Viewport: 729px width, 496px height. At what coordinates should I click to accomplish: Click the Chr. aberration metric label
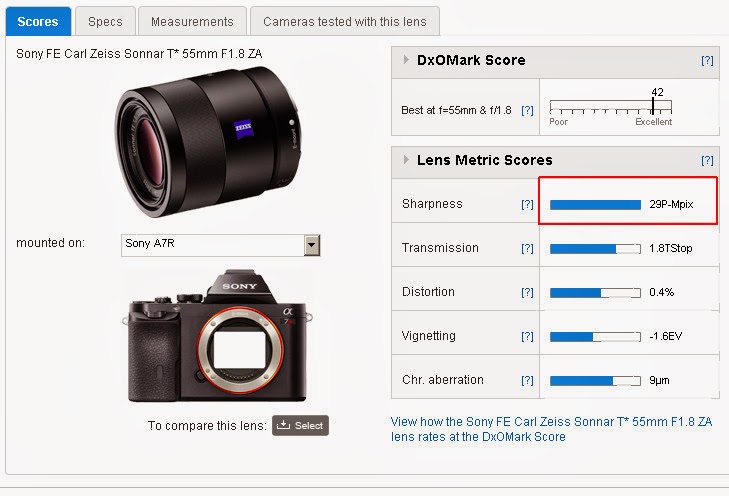tap(443, 380)
